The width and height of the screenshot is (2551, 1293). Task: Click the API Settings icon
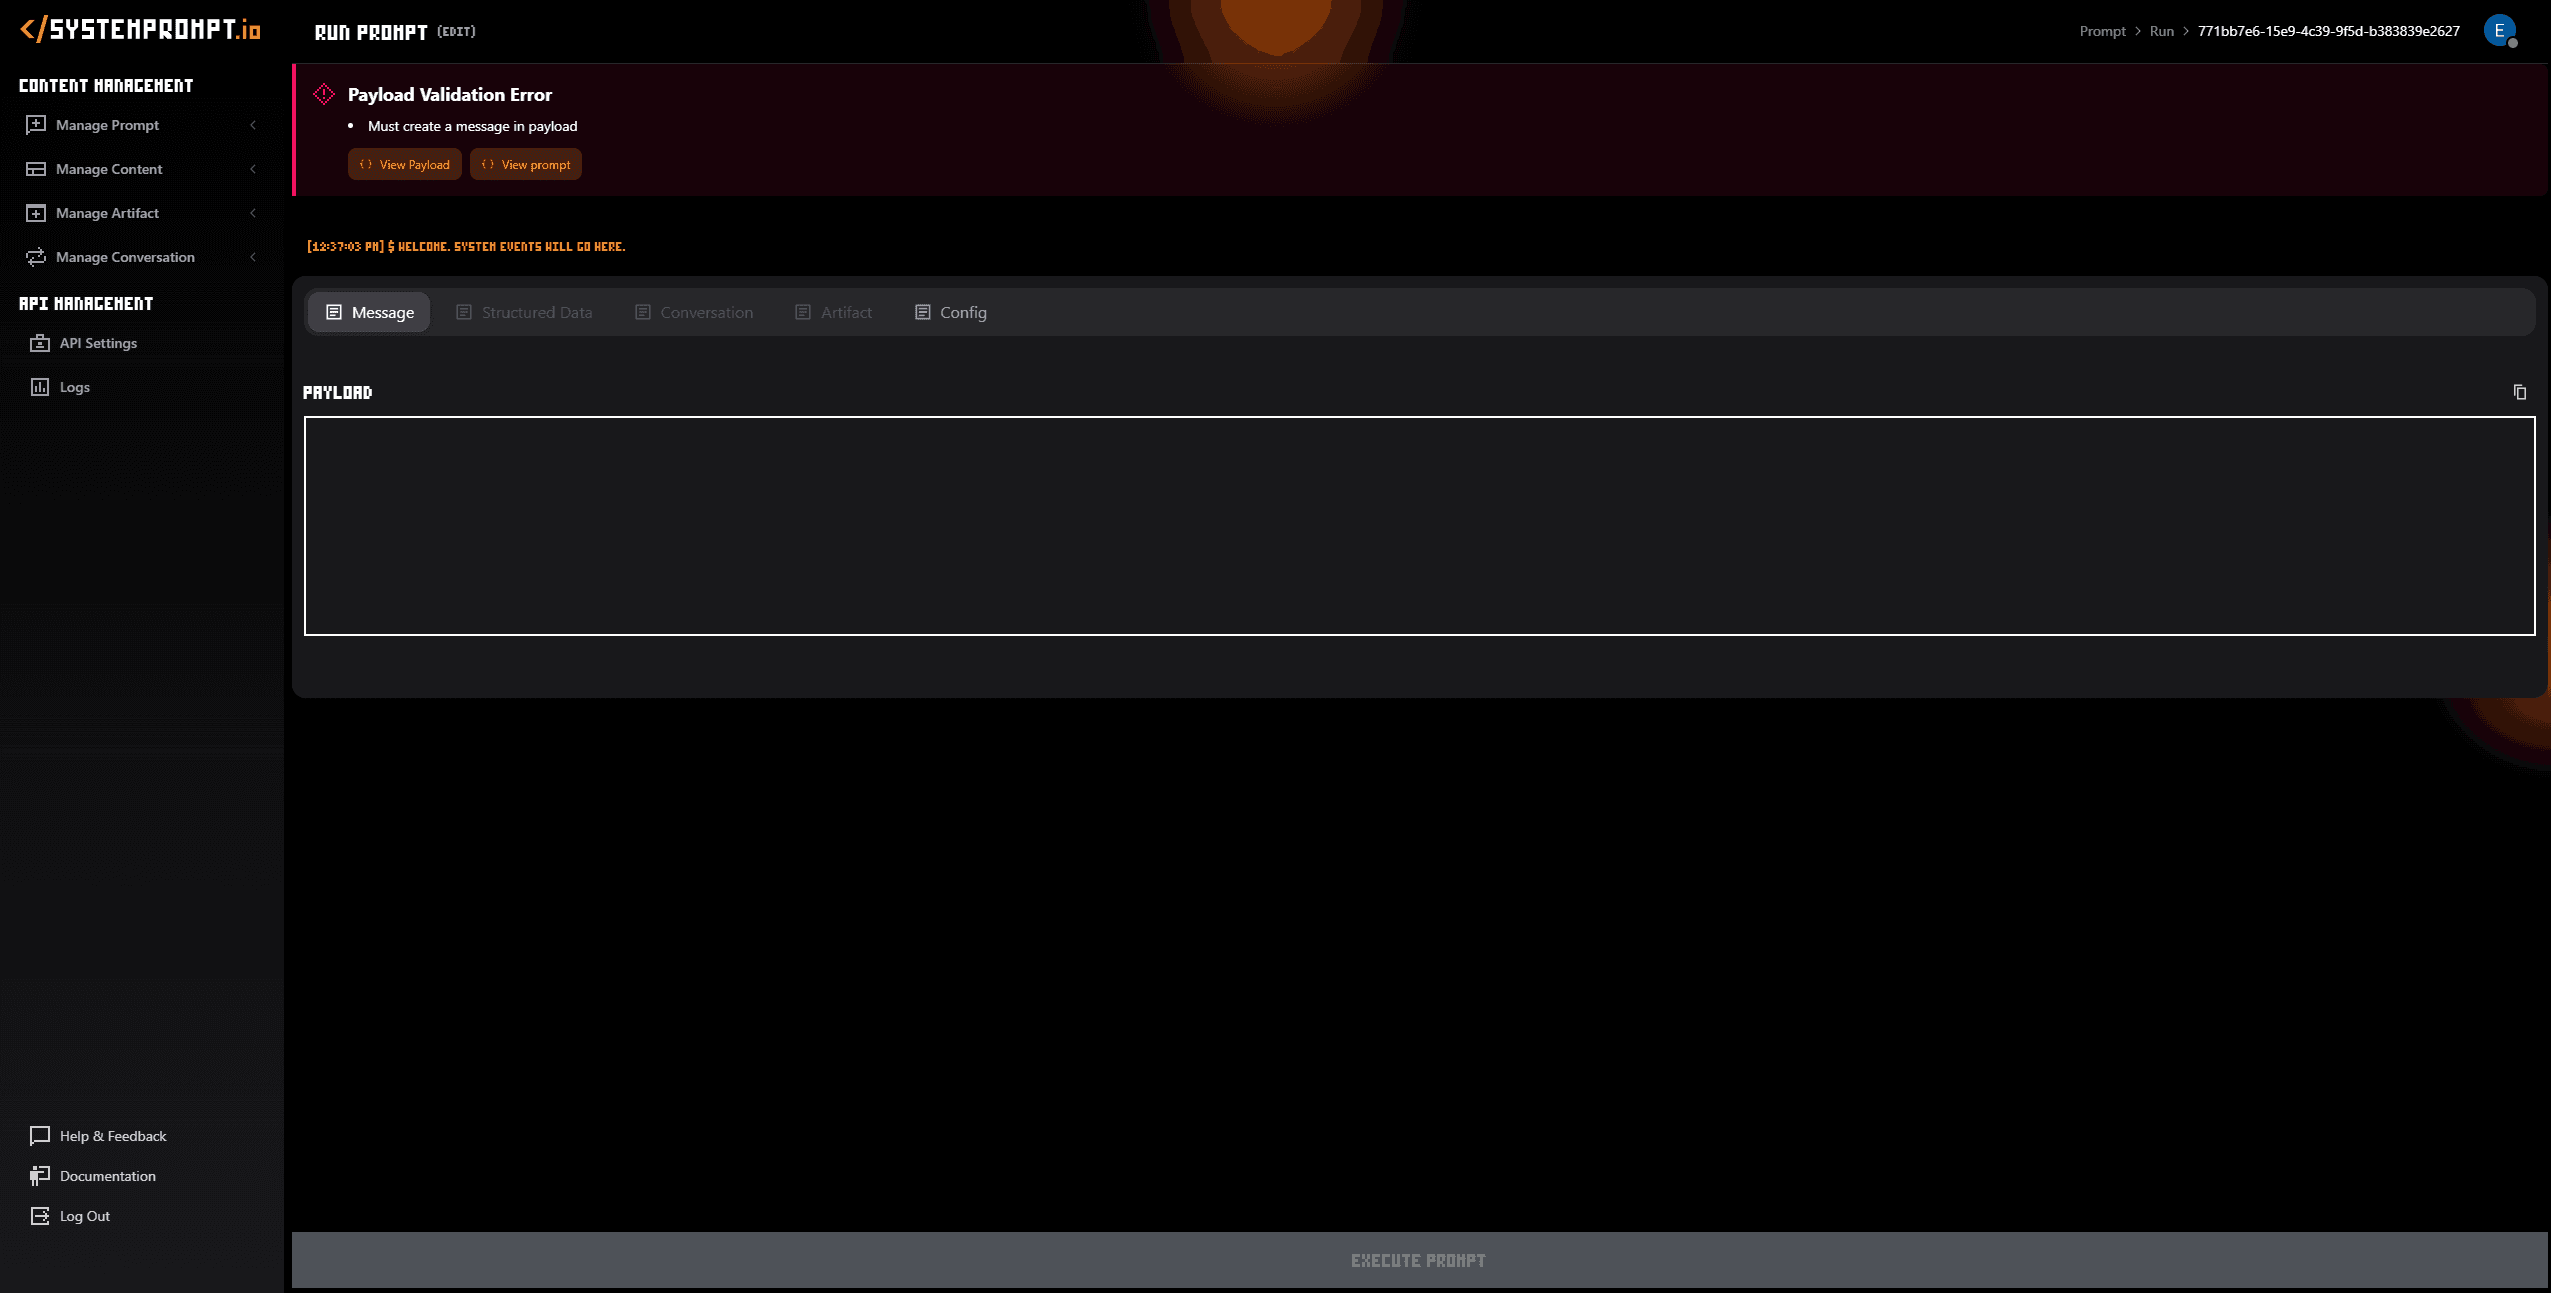(x=40, y=341)
